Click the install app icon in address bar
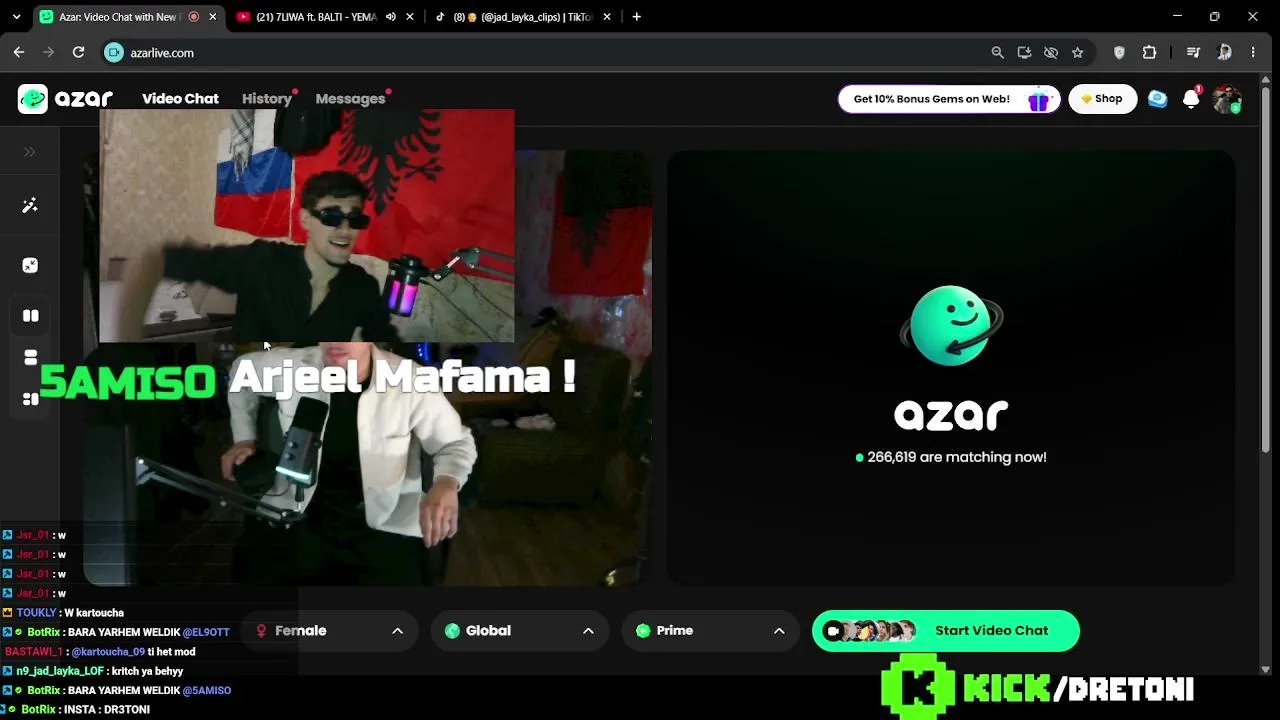 1024,53
